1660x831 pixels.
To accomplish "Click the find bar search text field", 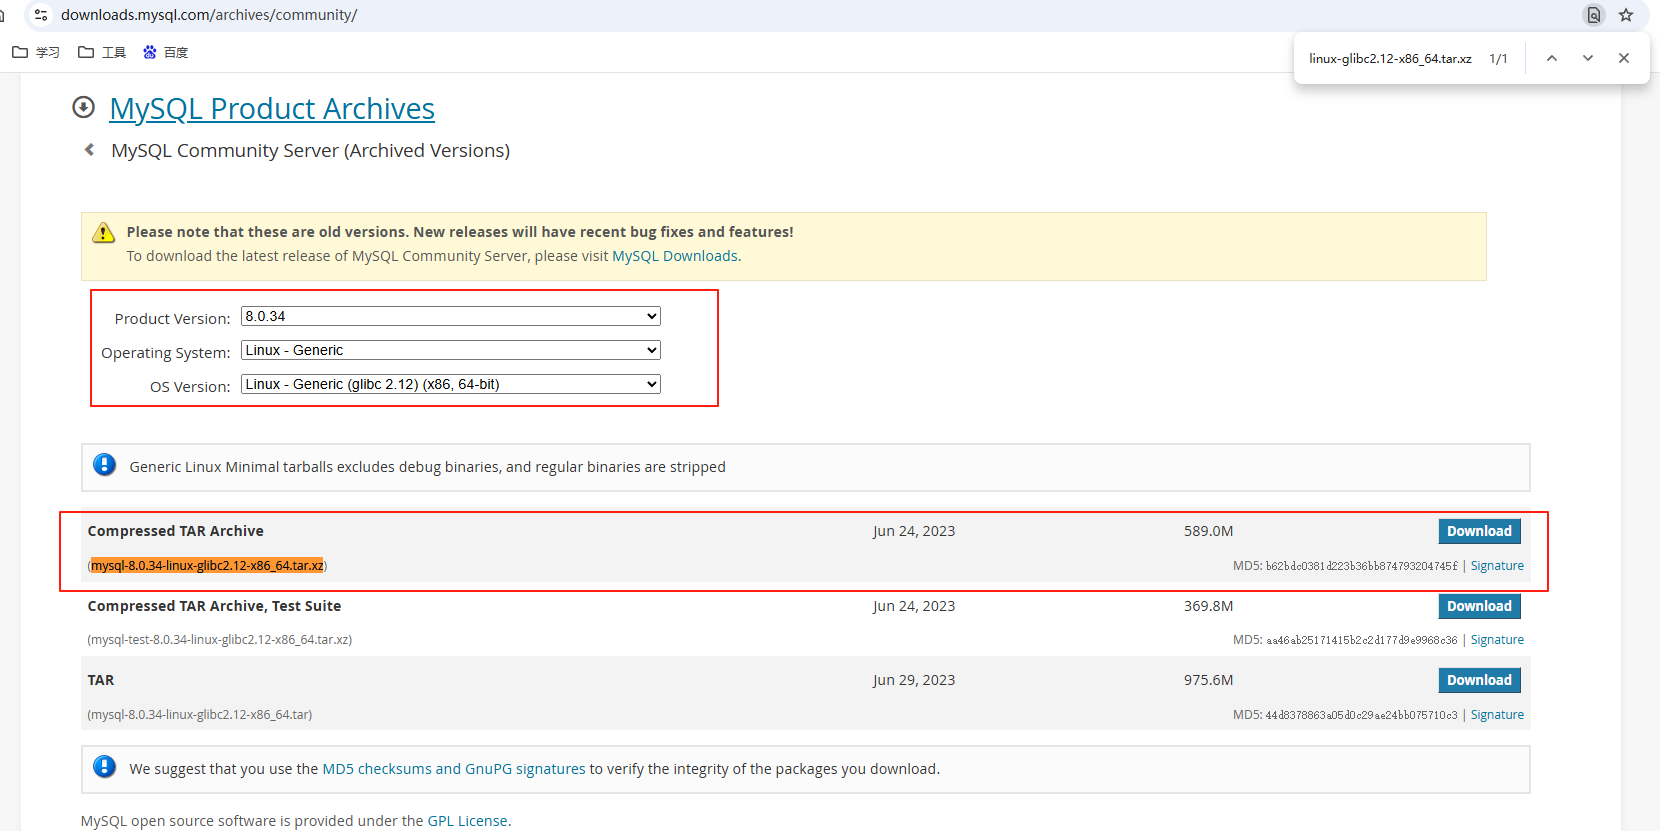I will click(1390, 59).
